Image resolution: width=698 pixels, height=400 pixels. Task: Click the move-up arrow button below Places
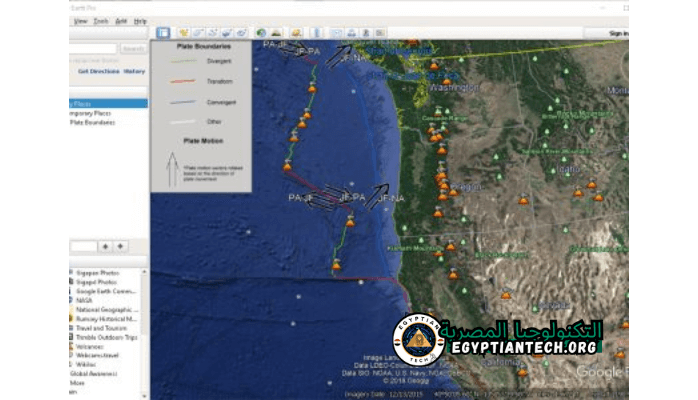[105, 245]
